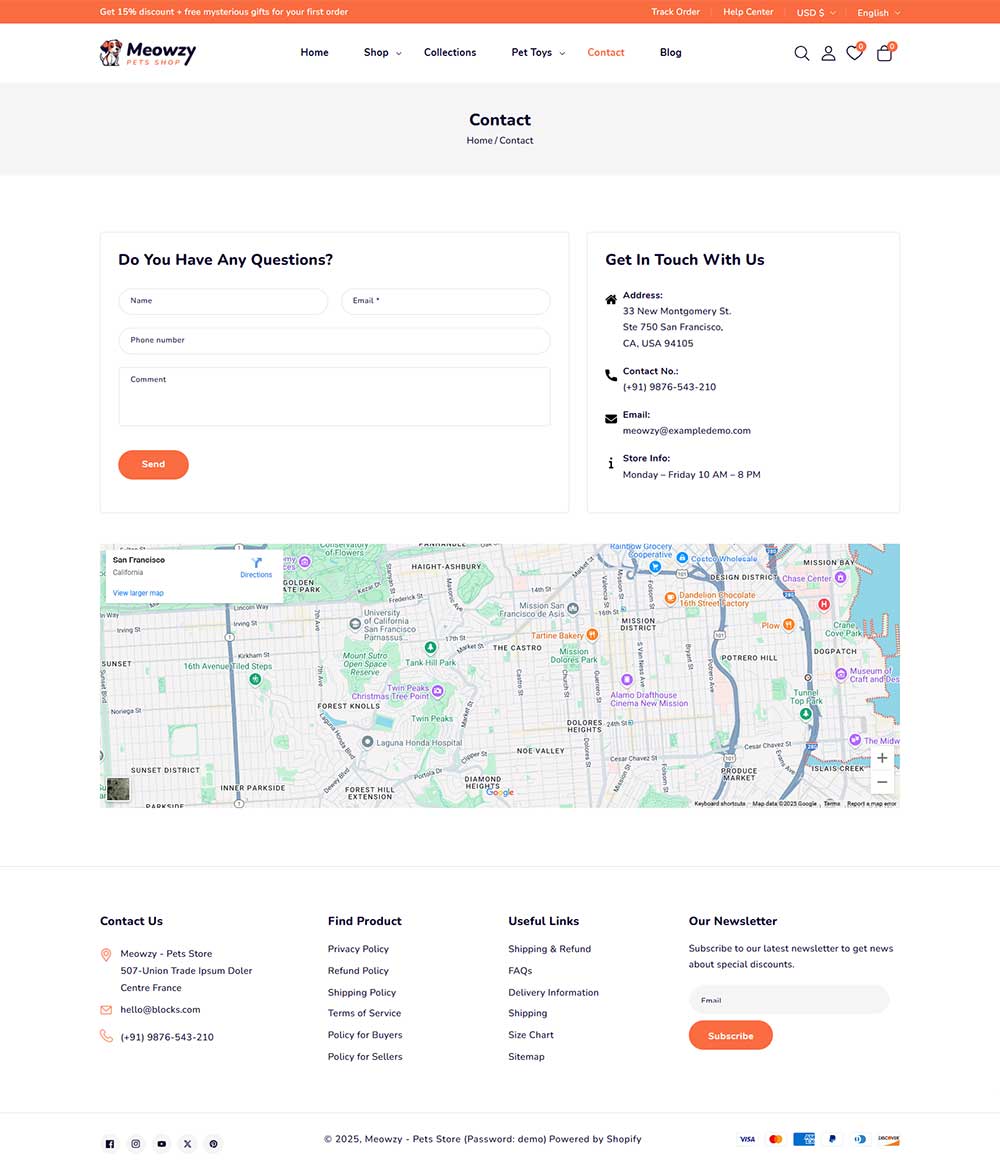Open the View larger map link
Viewport: 1000px width, 1160px height.
coord(138,592)
